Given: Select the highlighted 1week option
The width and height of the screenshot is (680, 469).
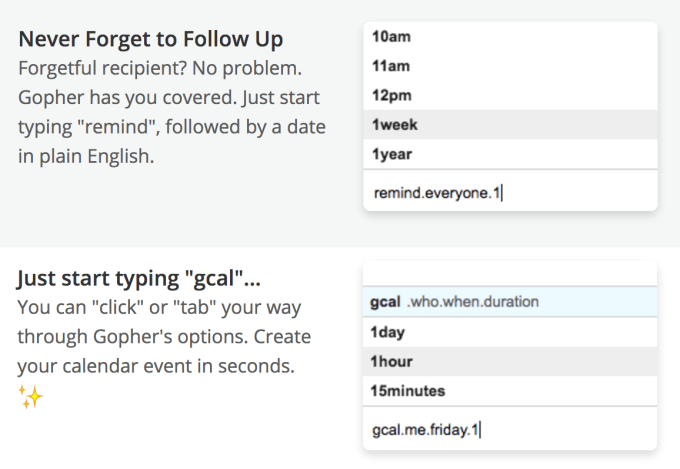Looking at the screenshot, I should [394, 125].
